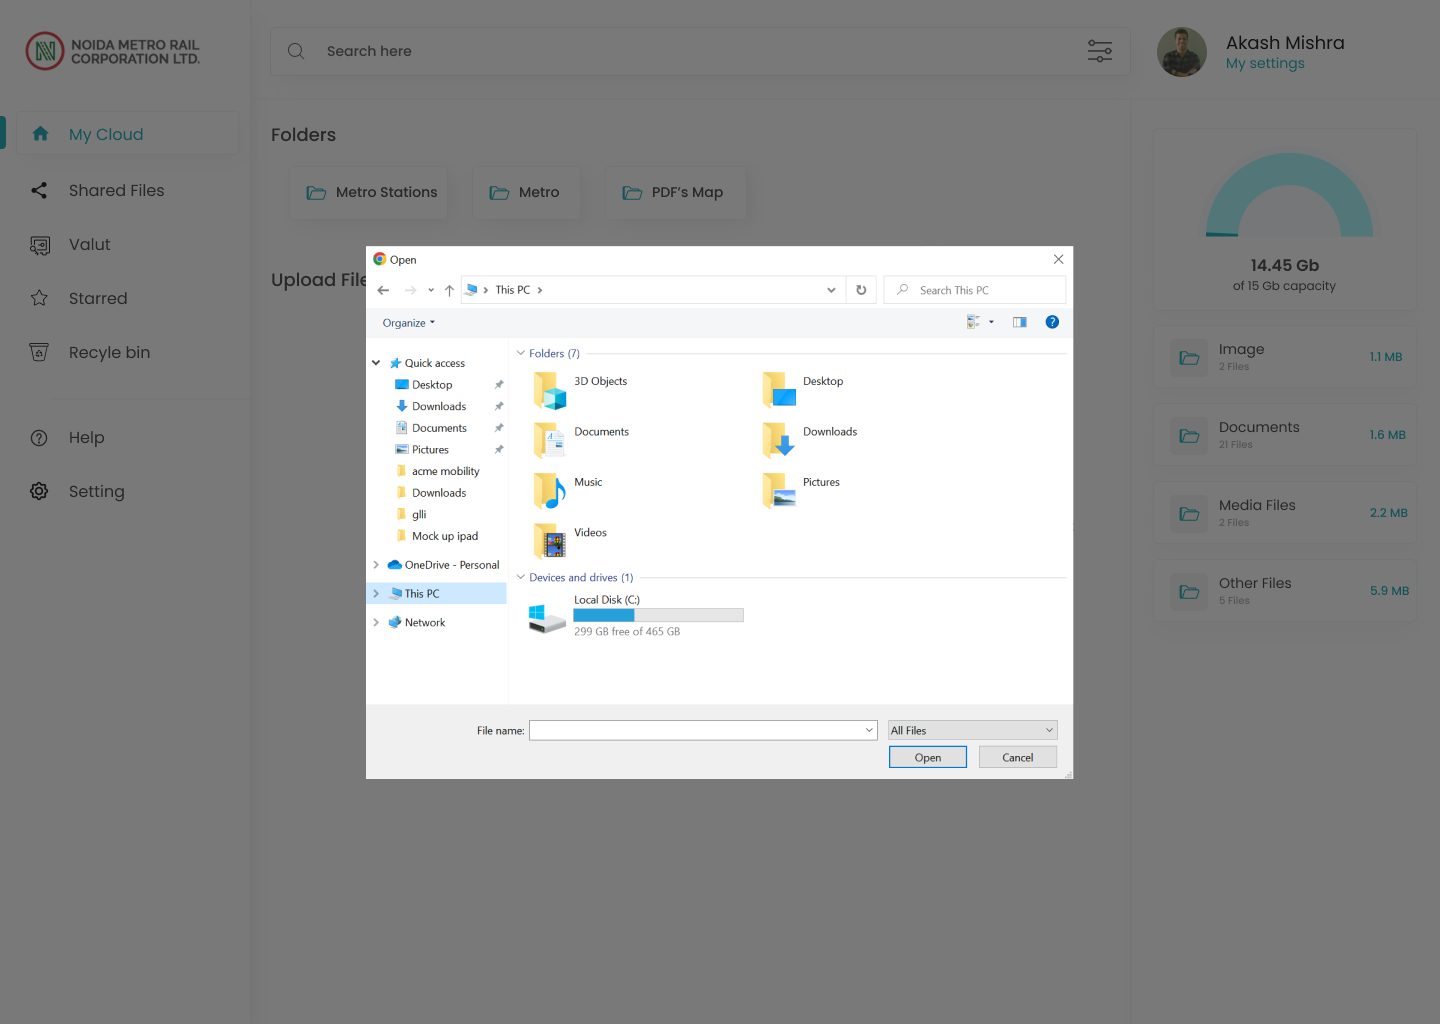The width and height of the screenshot is (1440, 1024).
Task: Expand OneDrive - Personal tree node
Action: point(376,565)
